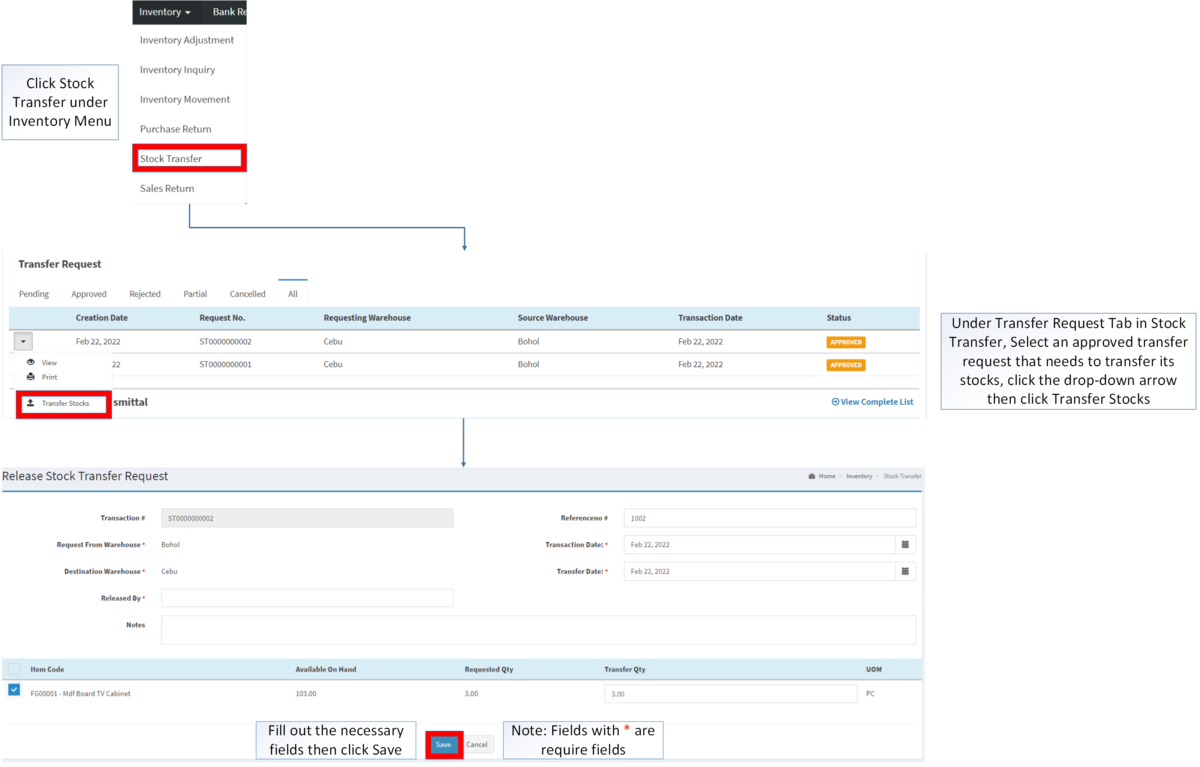Screen dimensions: 1200x767
Task: Select Sales Return from the menu
Action: (166, 188)
